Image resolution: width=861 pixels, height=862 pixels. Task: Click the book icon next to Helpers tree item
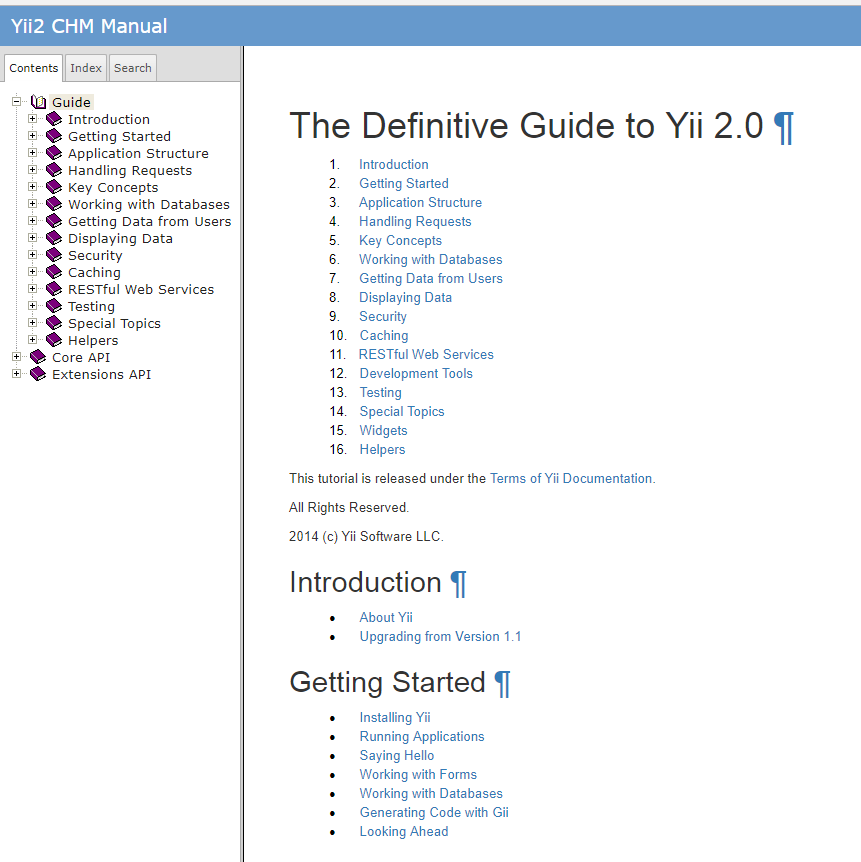(54, 340)
